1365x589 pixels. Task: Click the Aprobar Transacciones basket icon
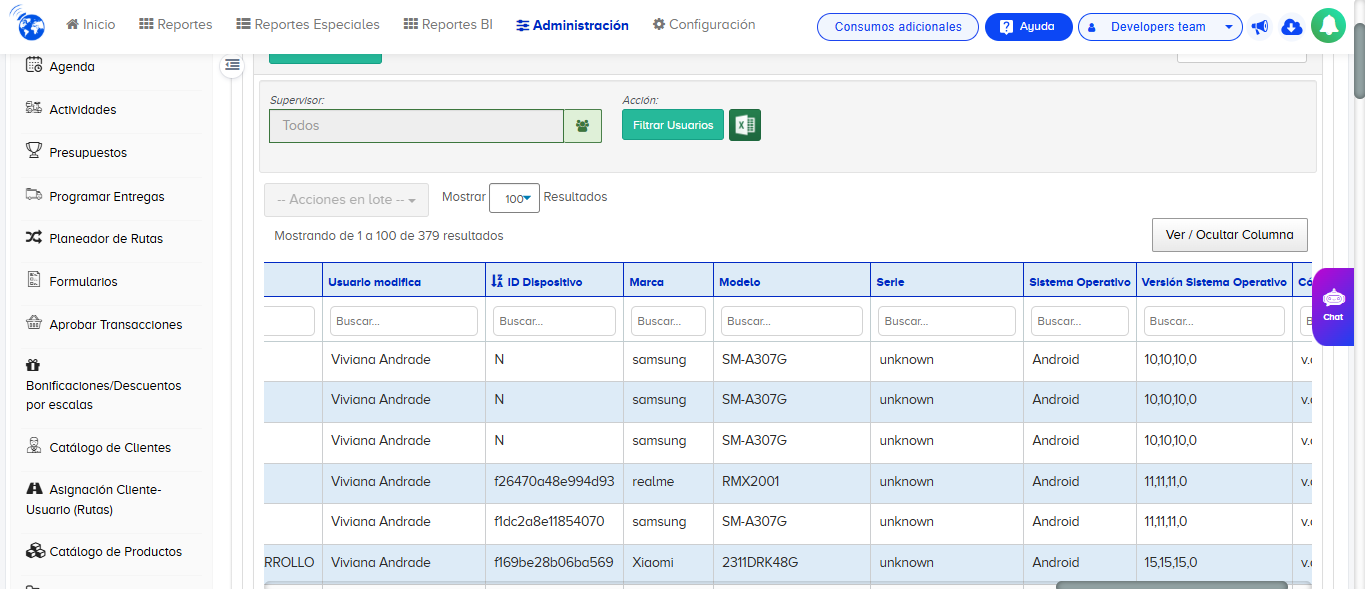point(34,323)
